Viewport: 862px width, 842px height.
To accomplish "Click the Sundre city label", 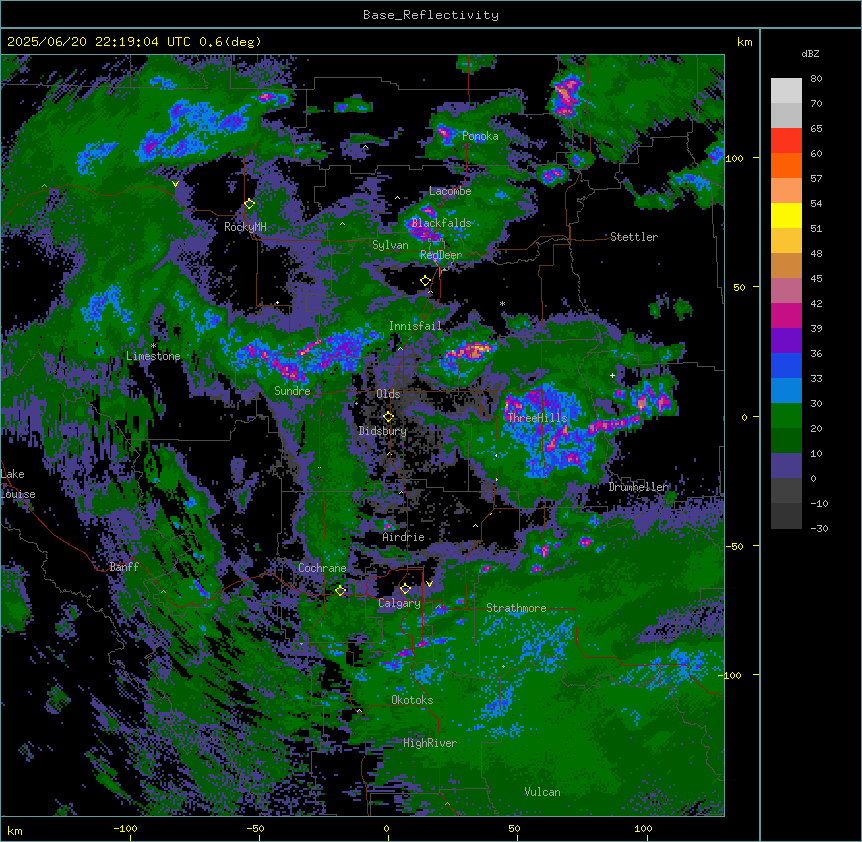I will [x=292, y=391].
